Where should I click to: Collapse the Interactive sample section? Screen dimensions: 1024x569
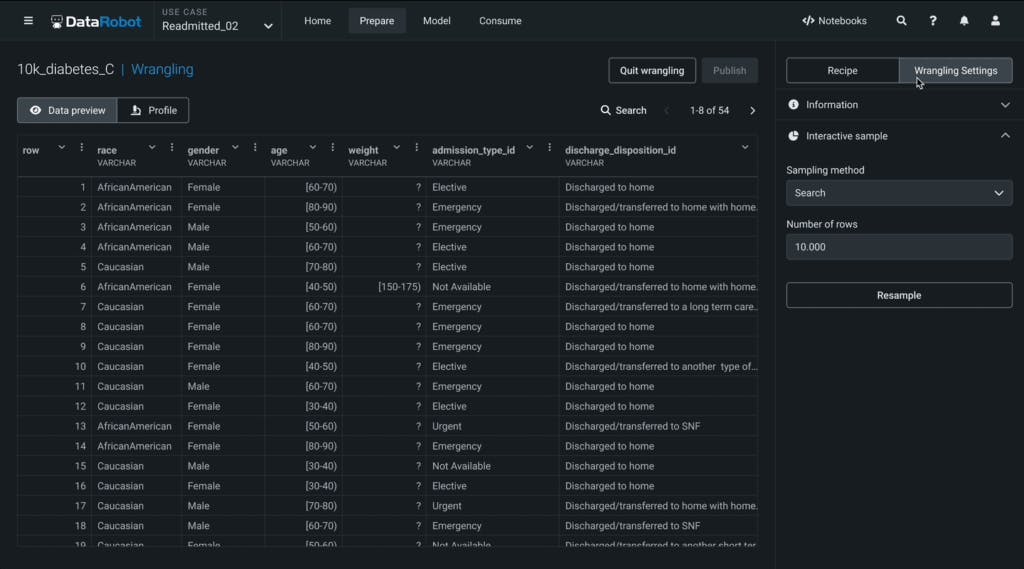(x=1005, y=136)
